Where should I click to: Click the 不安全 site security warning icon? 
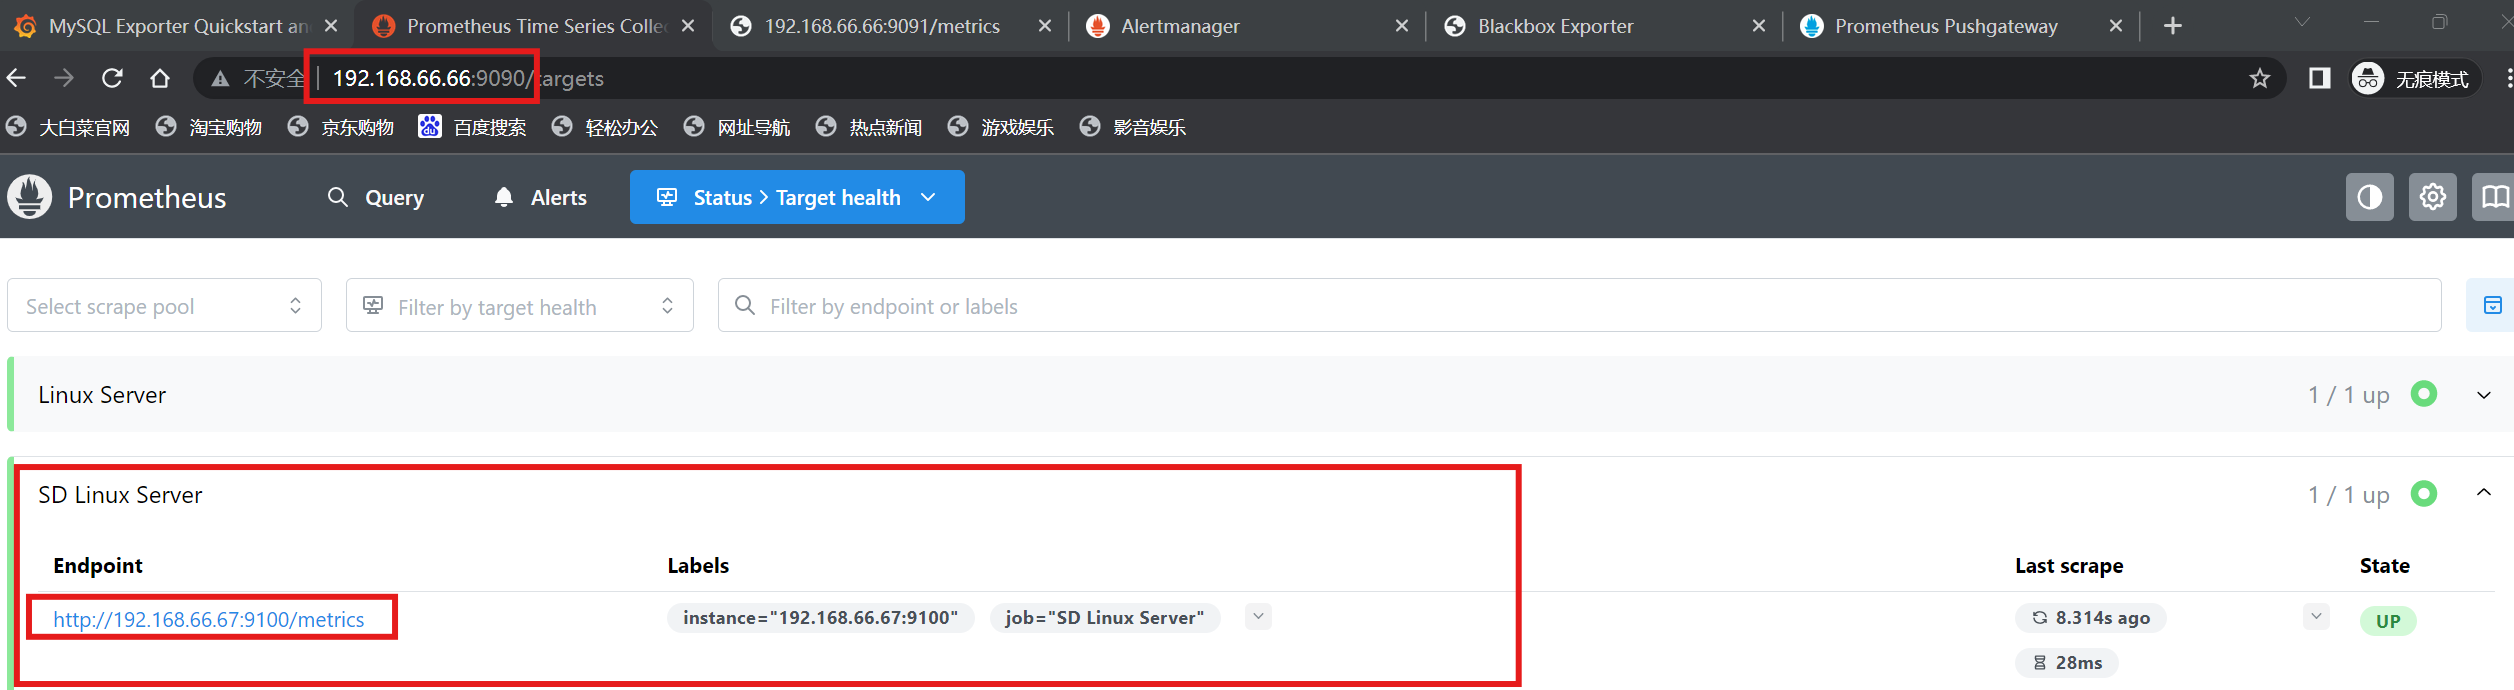click(x=220, y=78)
